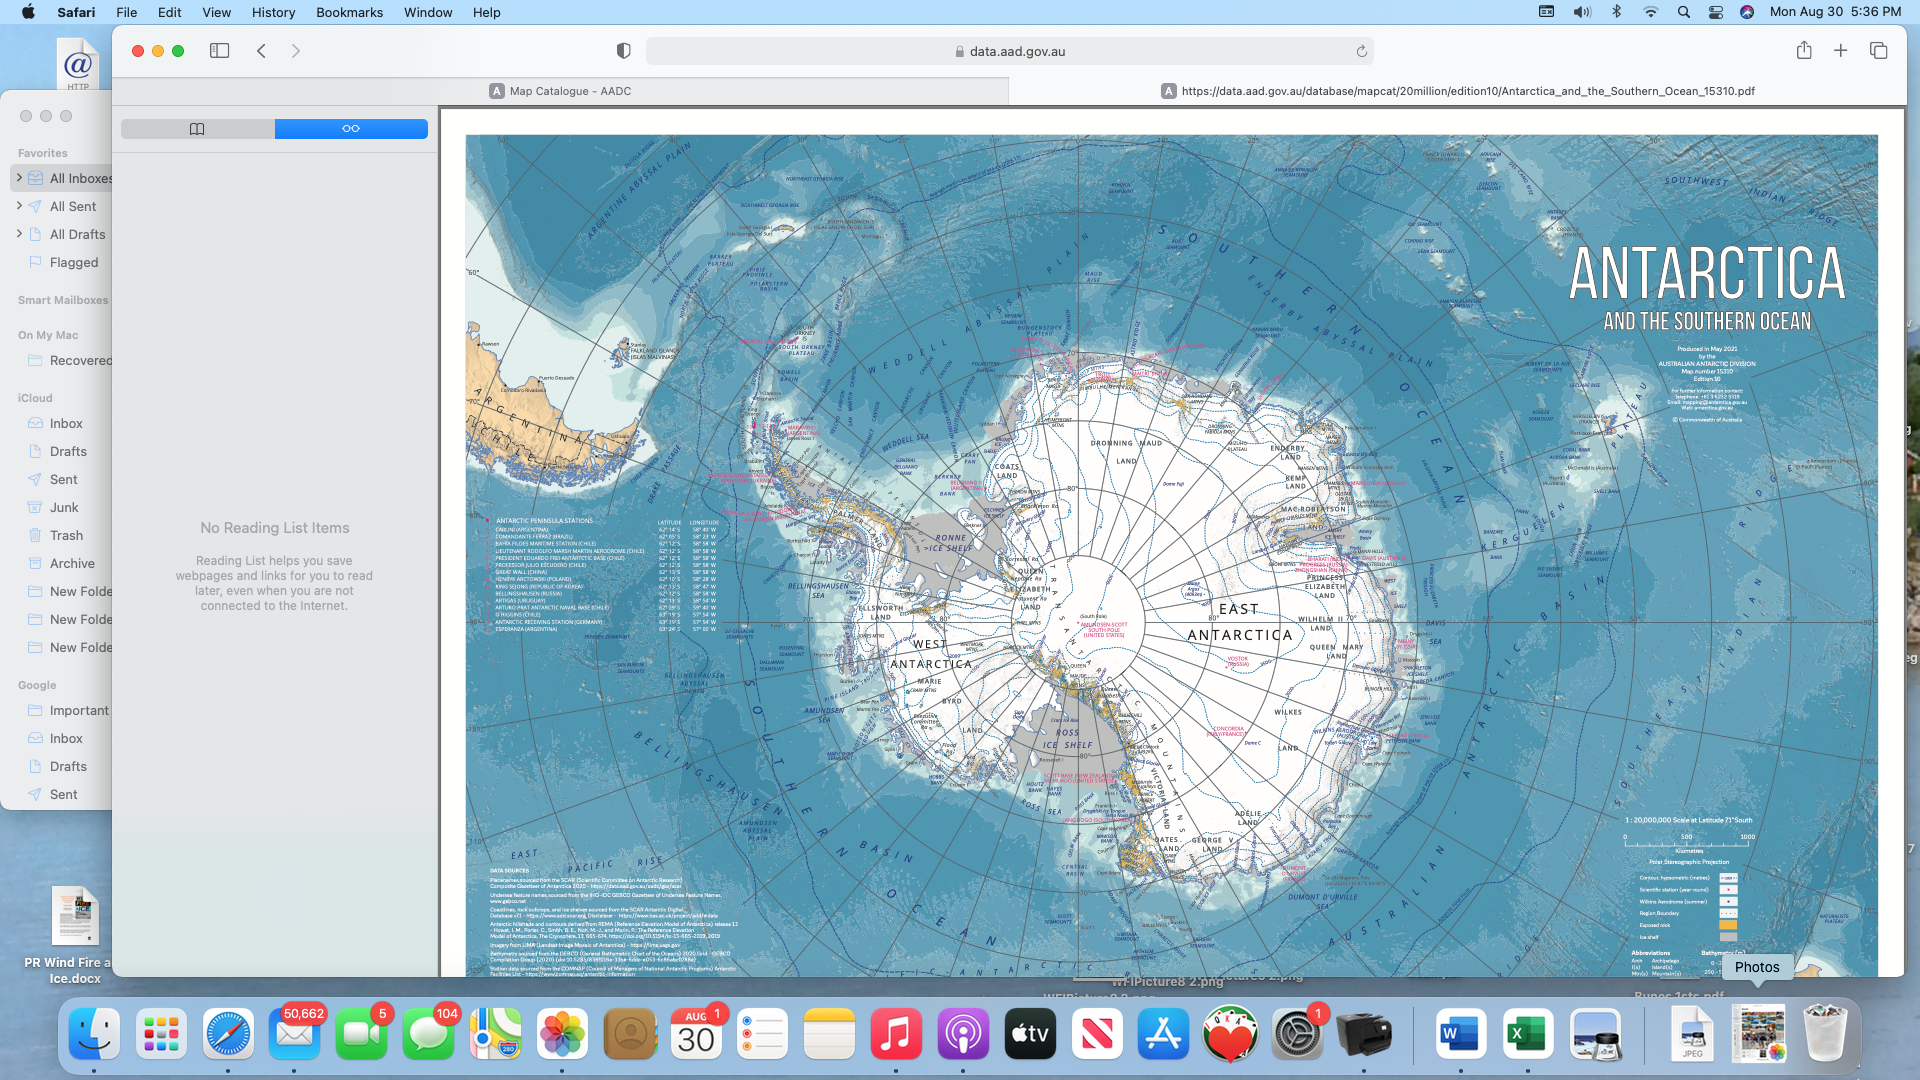Open Control Center in menu bar
Viewport: 1920px width, 1080px height.
1716,12
